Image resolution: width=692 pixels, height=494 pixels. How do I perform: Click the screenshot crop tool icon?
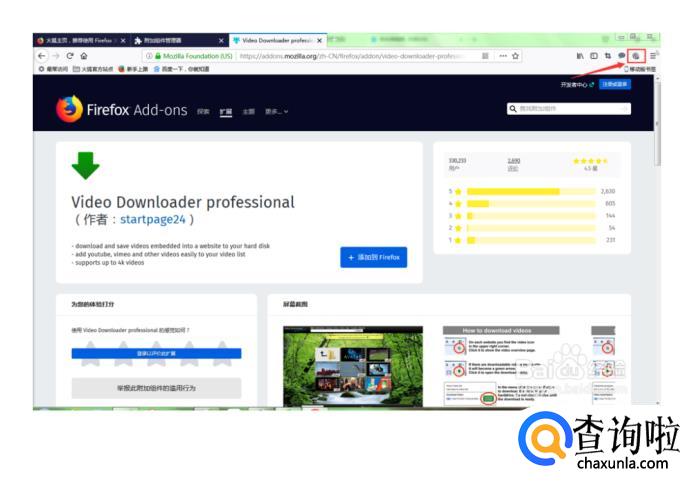[608, 56]
